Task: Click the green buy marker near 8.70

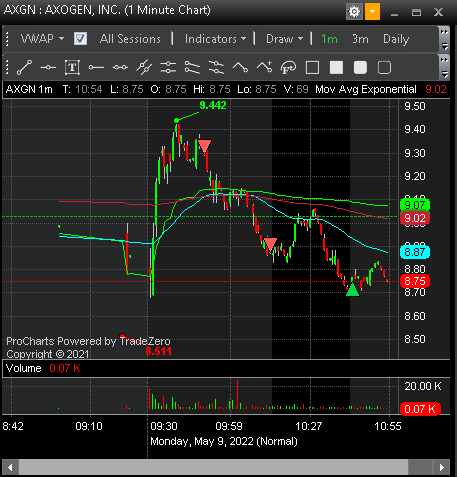Action: [x=352, y=289]
